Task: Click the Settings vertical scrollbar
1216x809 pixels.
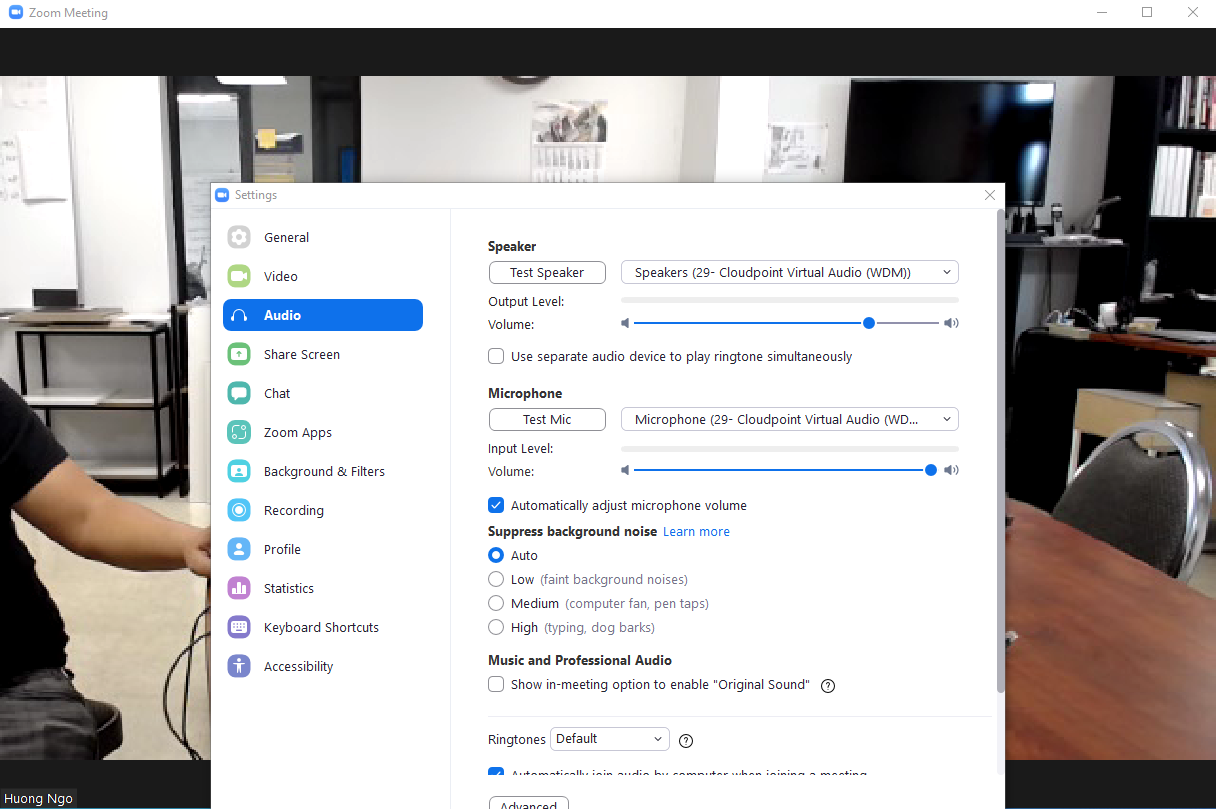Action: click(999, 450)
